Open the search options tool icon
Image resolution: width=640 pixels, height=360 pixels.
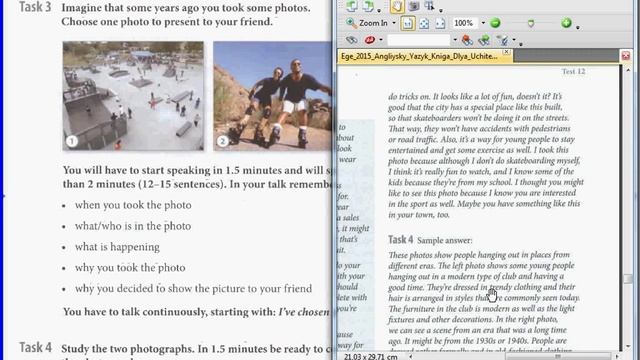503,40
